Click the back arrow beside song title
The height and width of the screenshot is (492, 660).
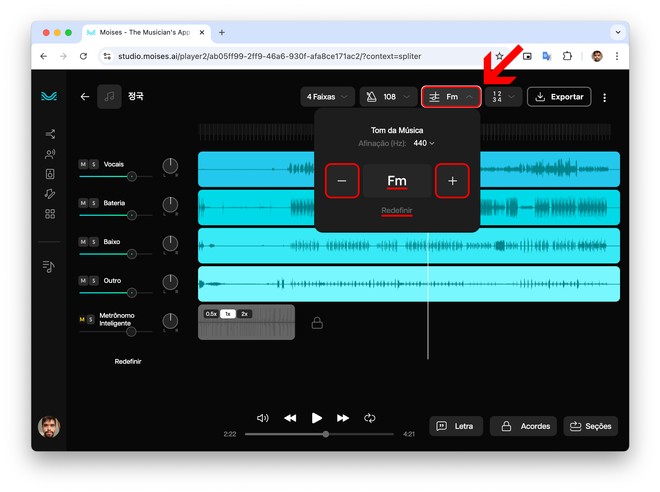pos(85,97)
